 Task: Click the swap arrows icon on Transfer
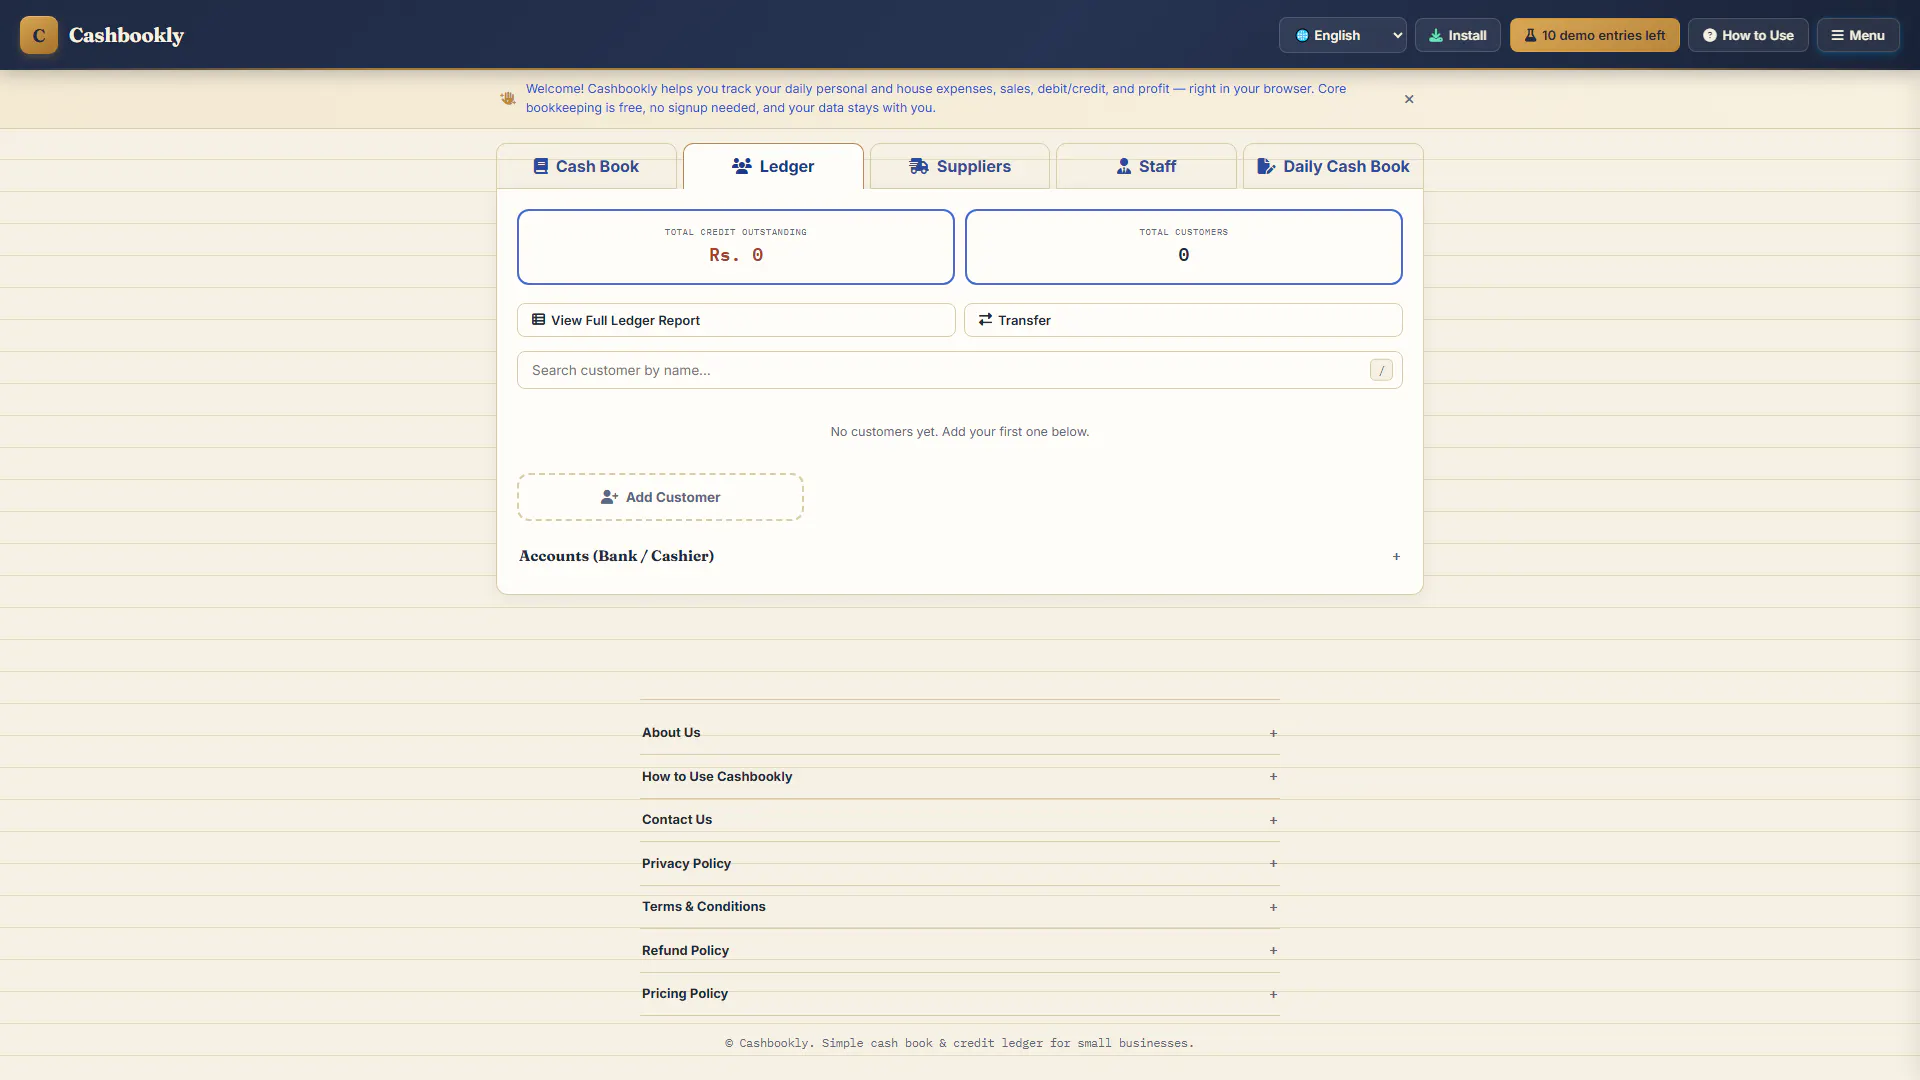coord(986,320)
